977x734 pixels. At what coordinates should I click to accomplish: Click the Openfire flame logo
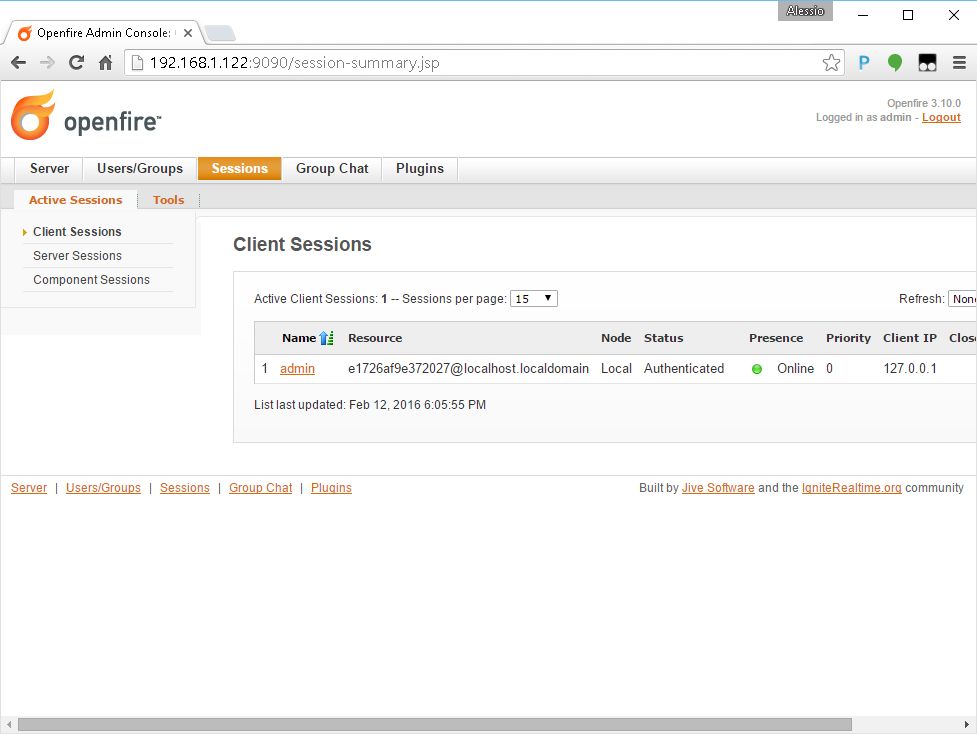[x=33, y=116]
